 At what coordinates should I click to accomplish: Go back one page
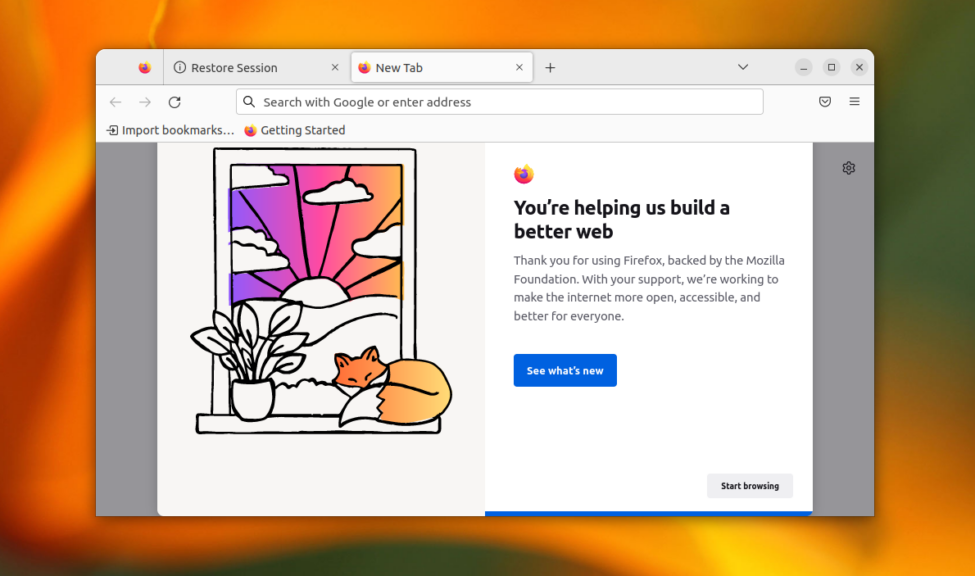(116, 102)
